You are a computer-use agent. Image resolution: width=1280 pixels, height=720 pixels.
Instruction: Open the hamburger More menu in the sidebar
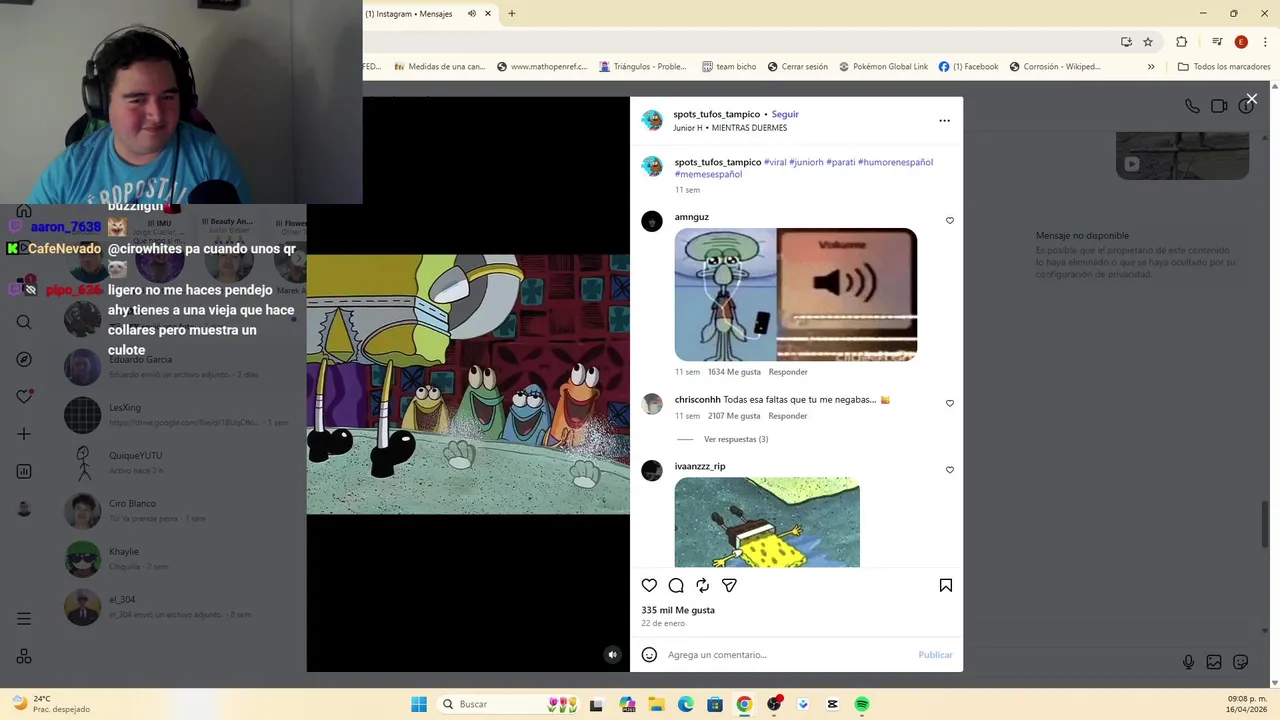coord(24,619)
